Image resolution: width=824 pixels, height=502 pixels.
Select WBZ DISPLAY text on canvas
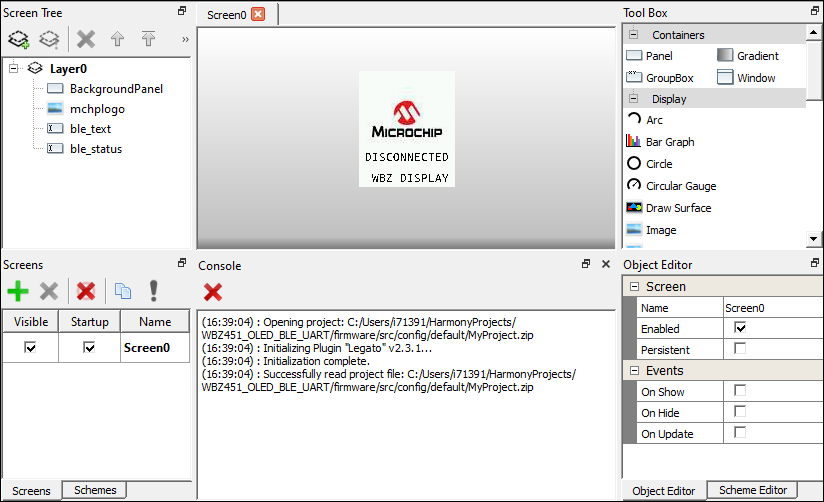click(x=409, y=178)
